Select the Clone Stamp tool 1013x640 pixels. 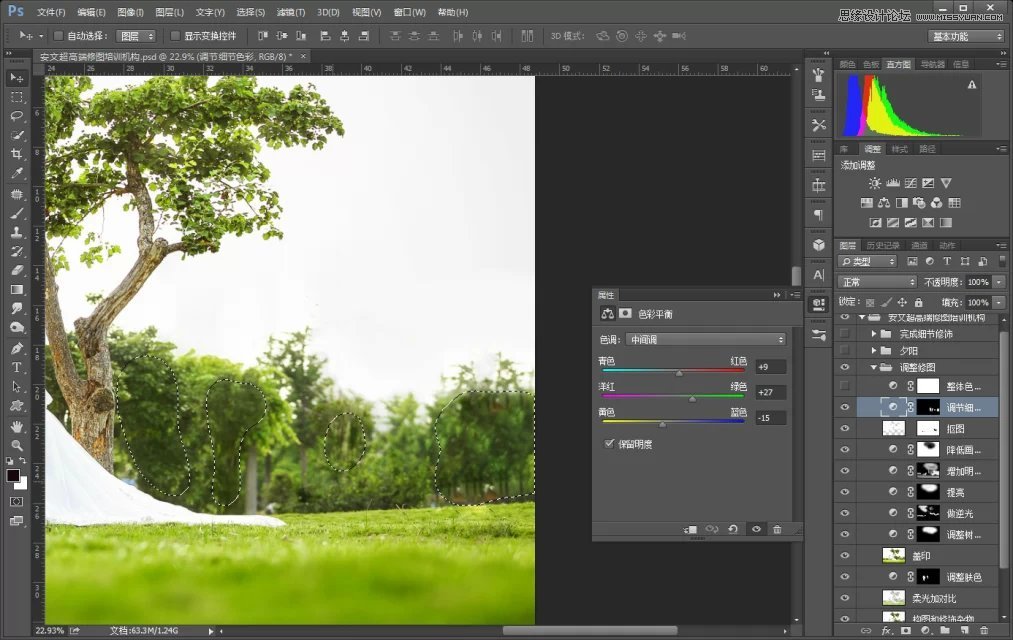(x=17, y=232)
